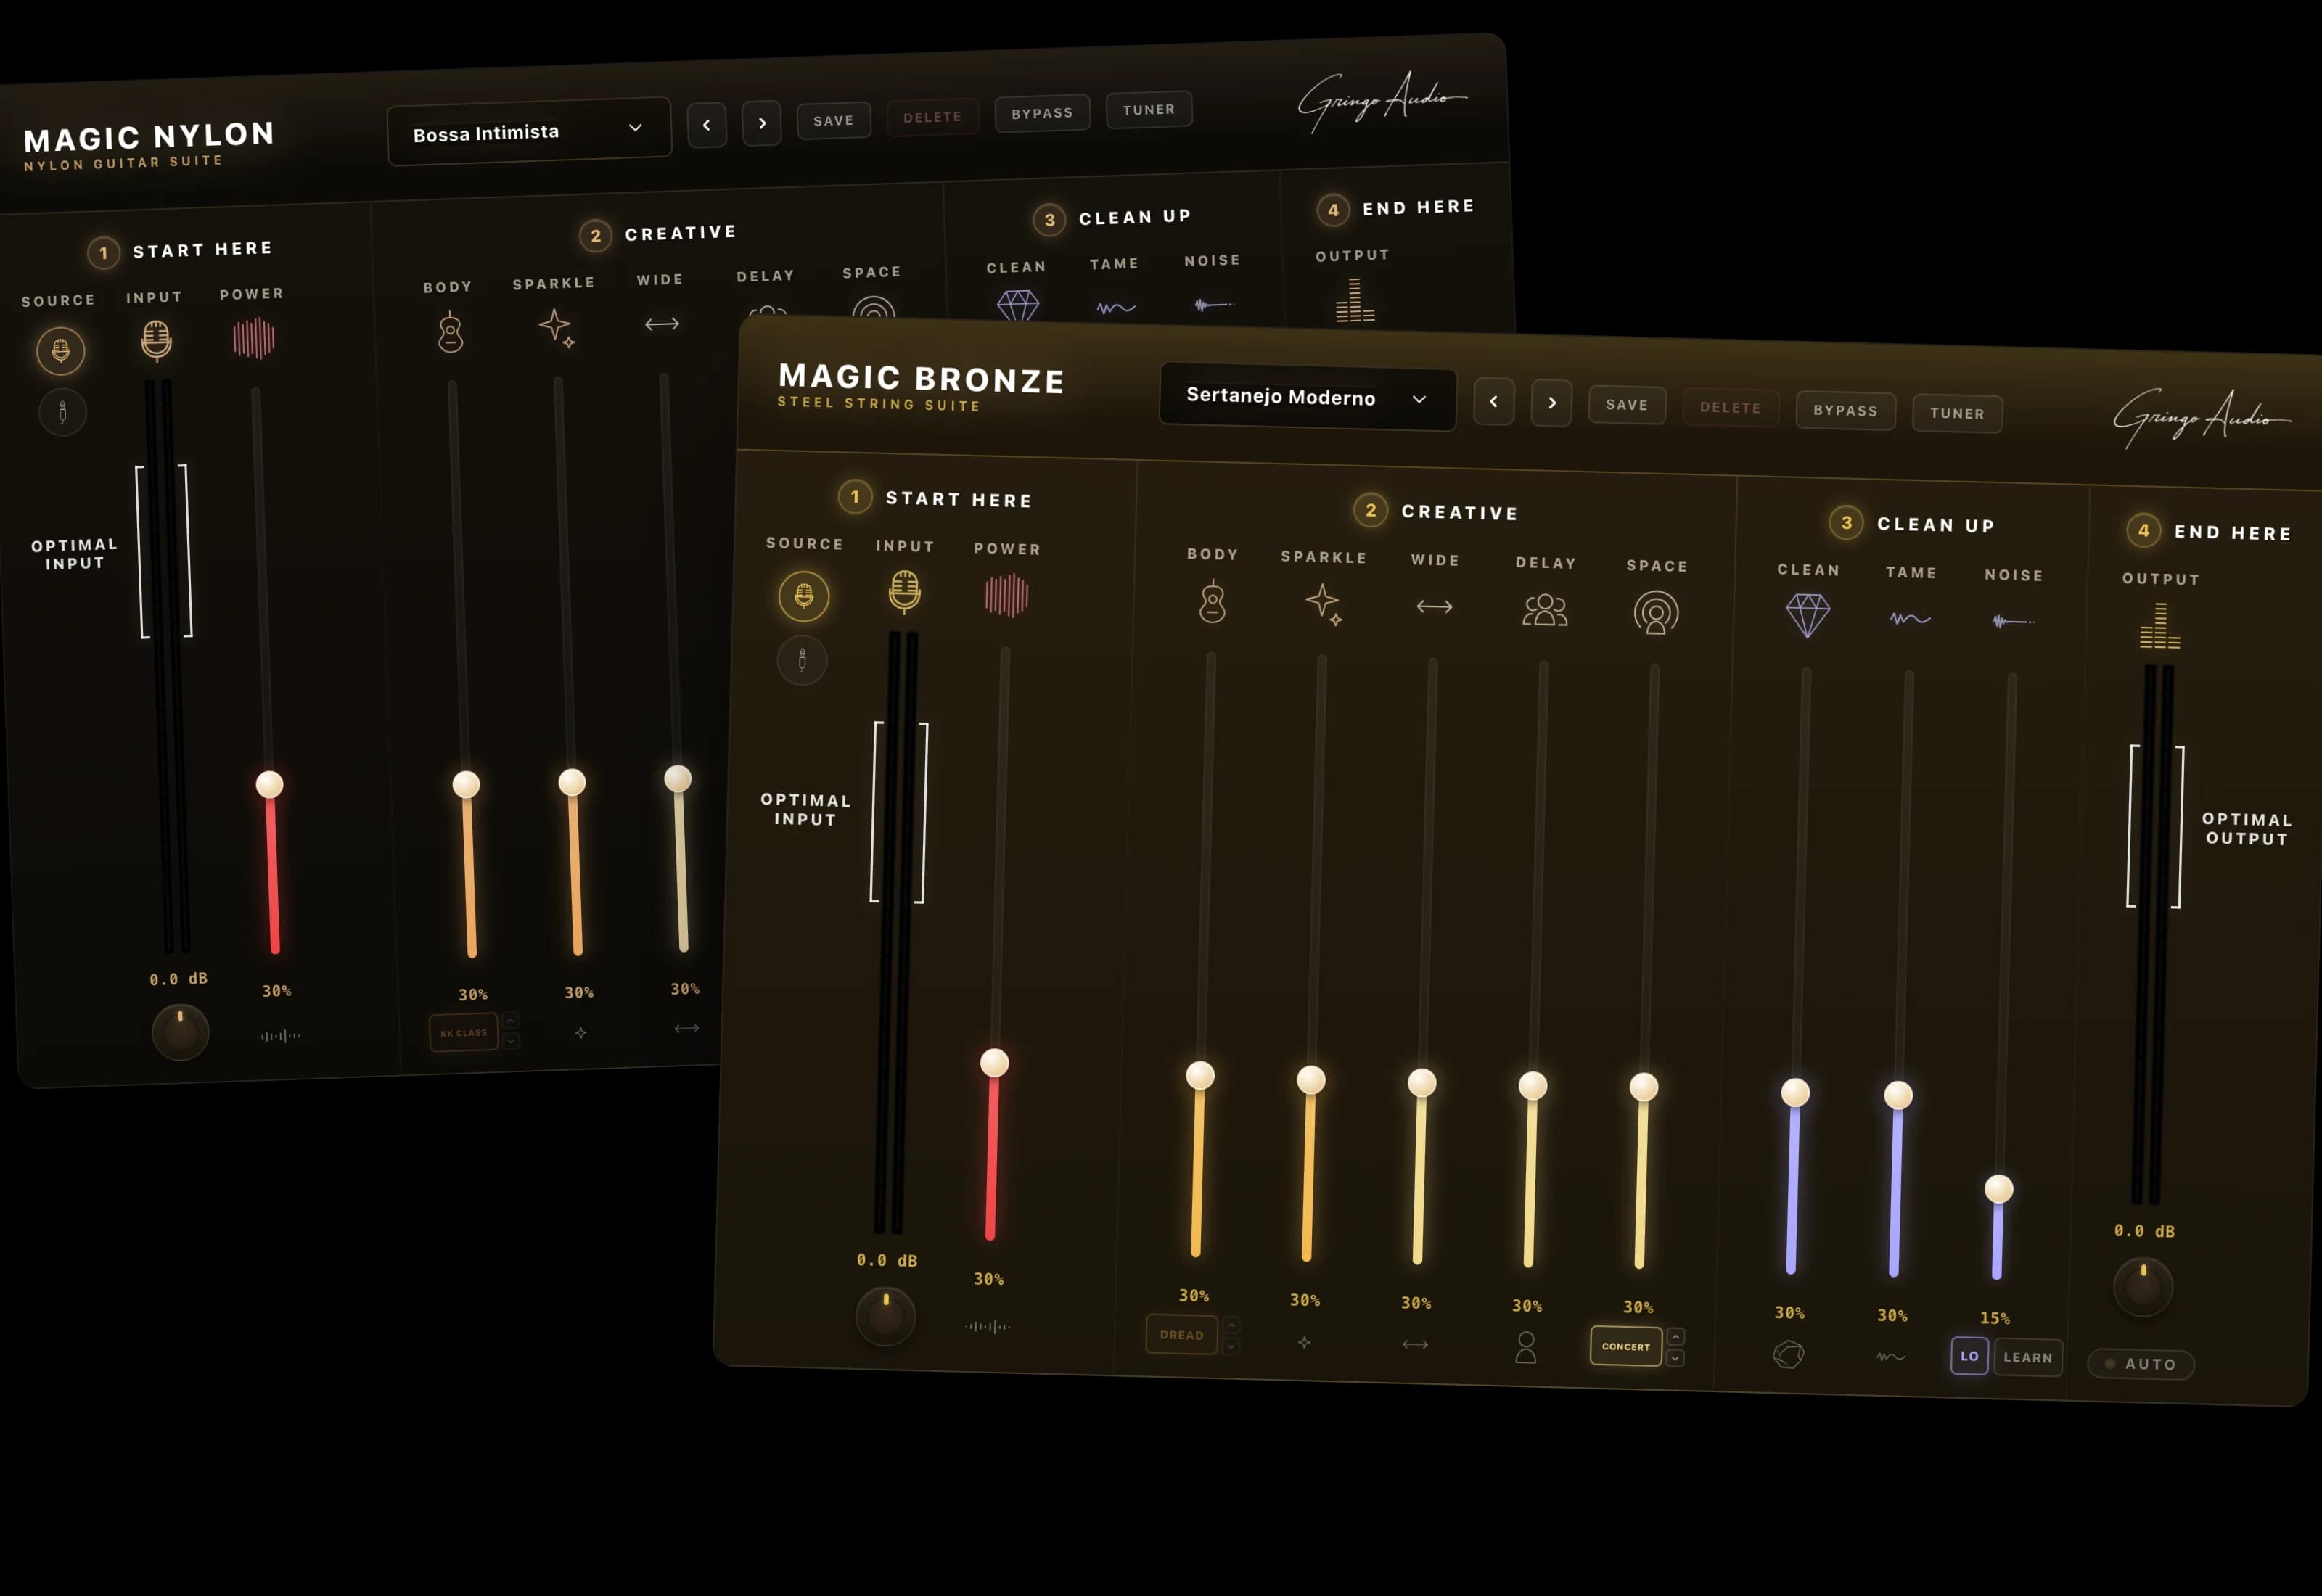The height and width of the screenshot is (1596, 2322).
Task: Click the Body guitar icon in Magic Nylon
Action: tap(450, 332)
